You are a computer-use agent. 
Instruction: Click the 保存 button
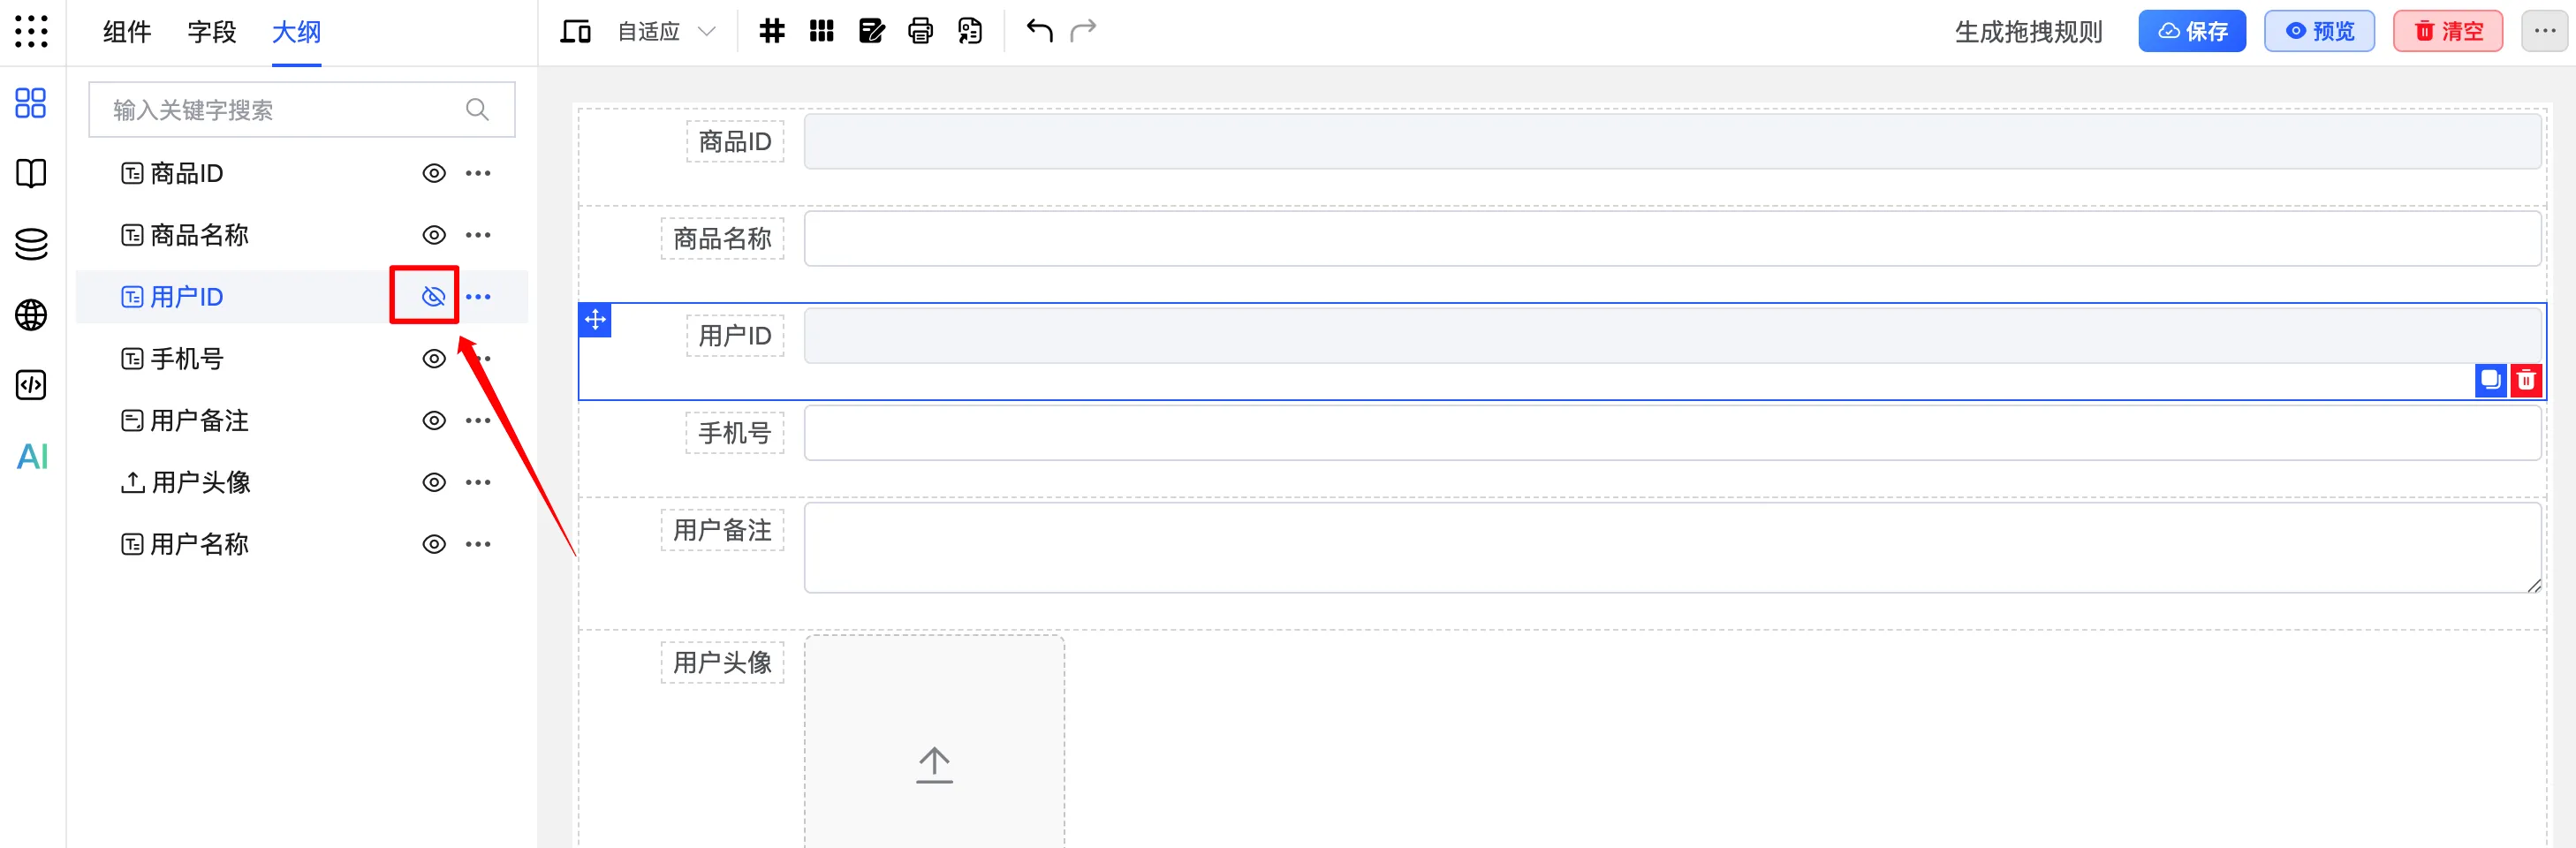2191,31
